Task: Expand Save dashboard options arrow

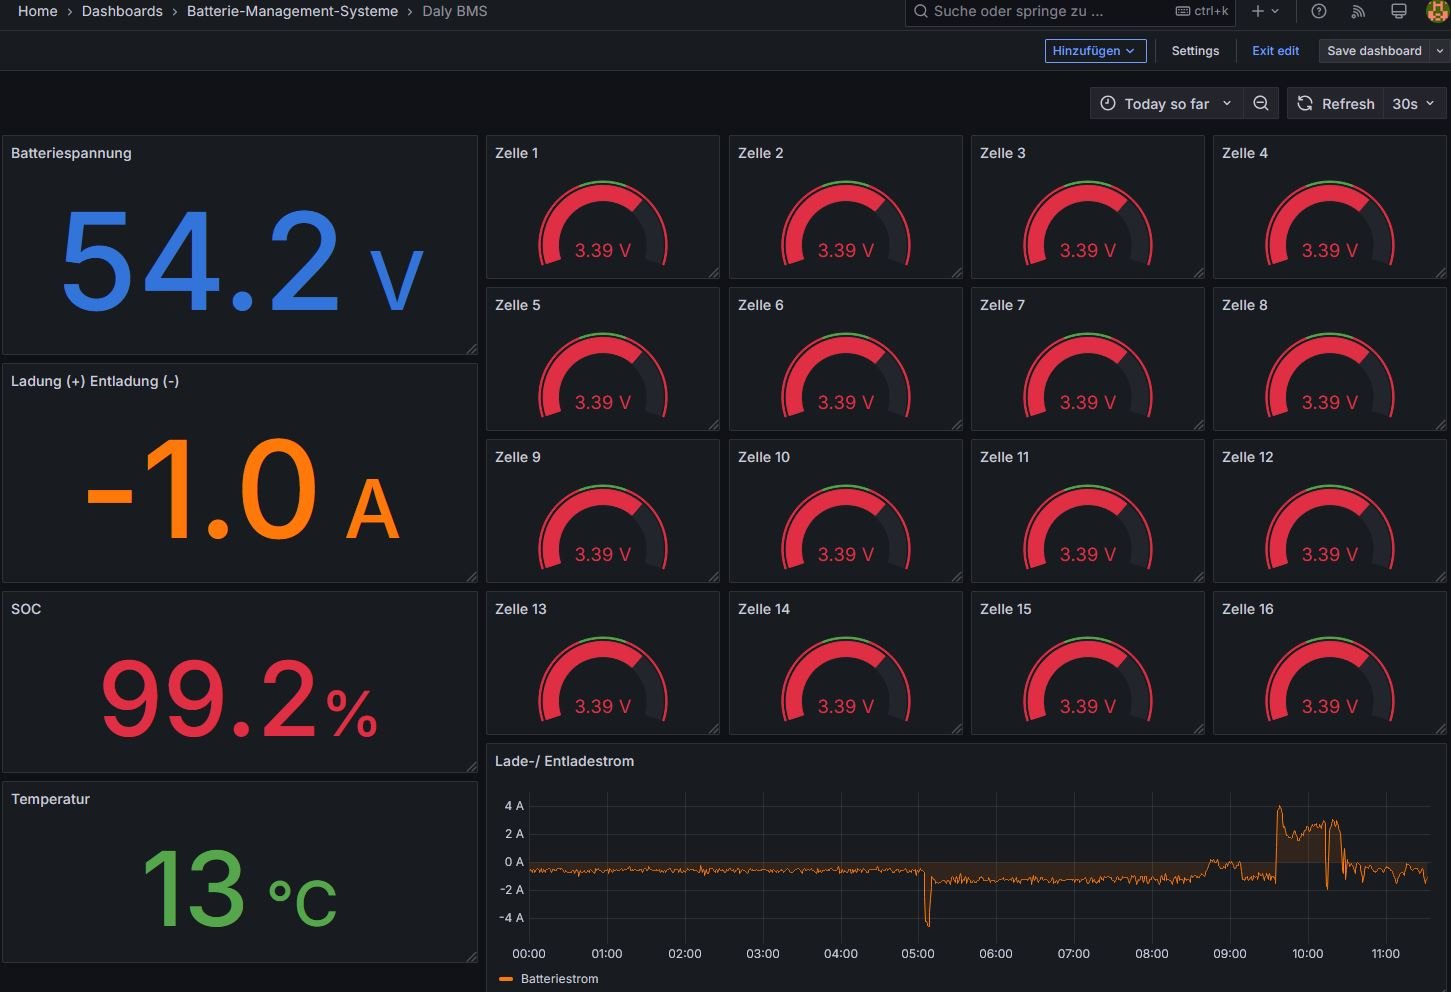Action: tap(1440, 51)
